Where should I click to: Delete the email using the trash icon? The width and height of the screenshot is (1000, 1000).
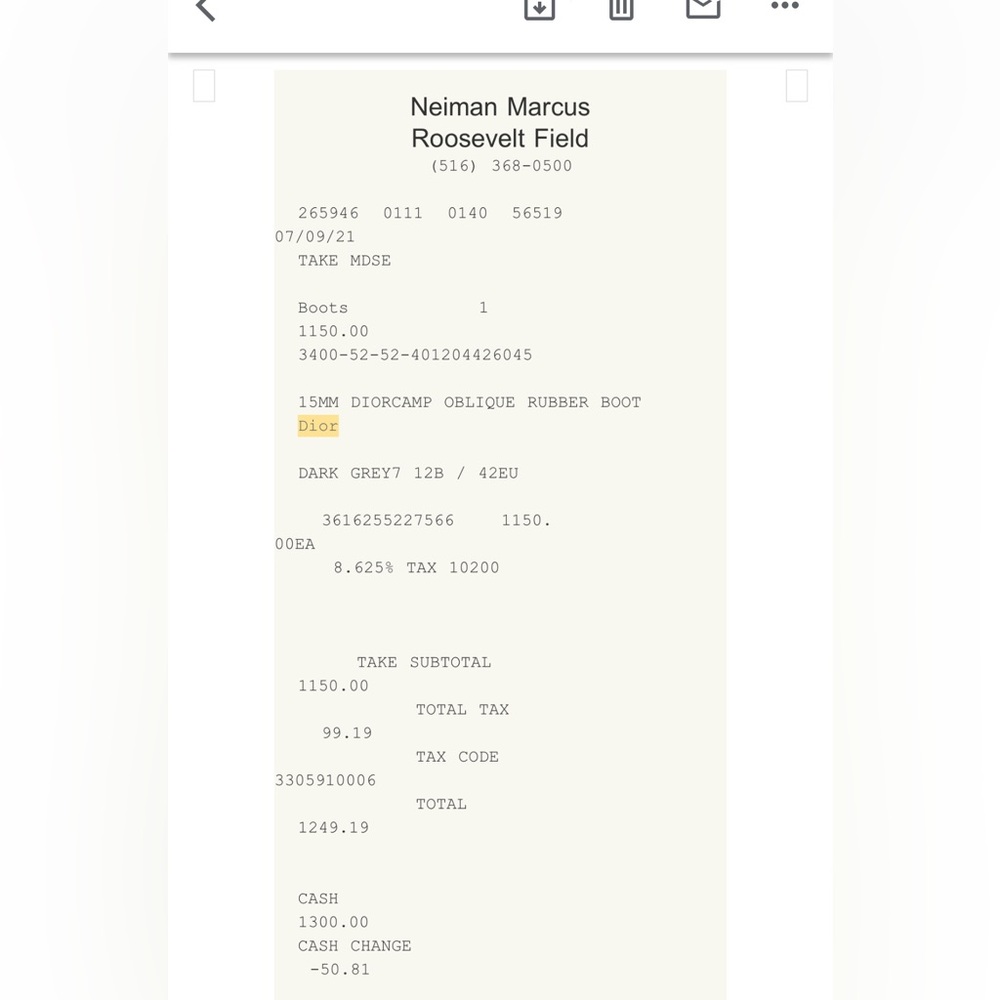click(621, 8)
